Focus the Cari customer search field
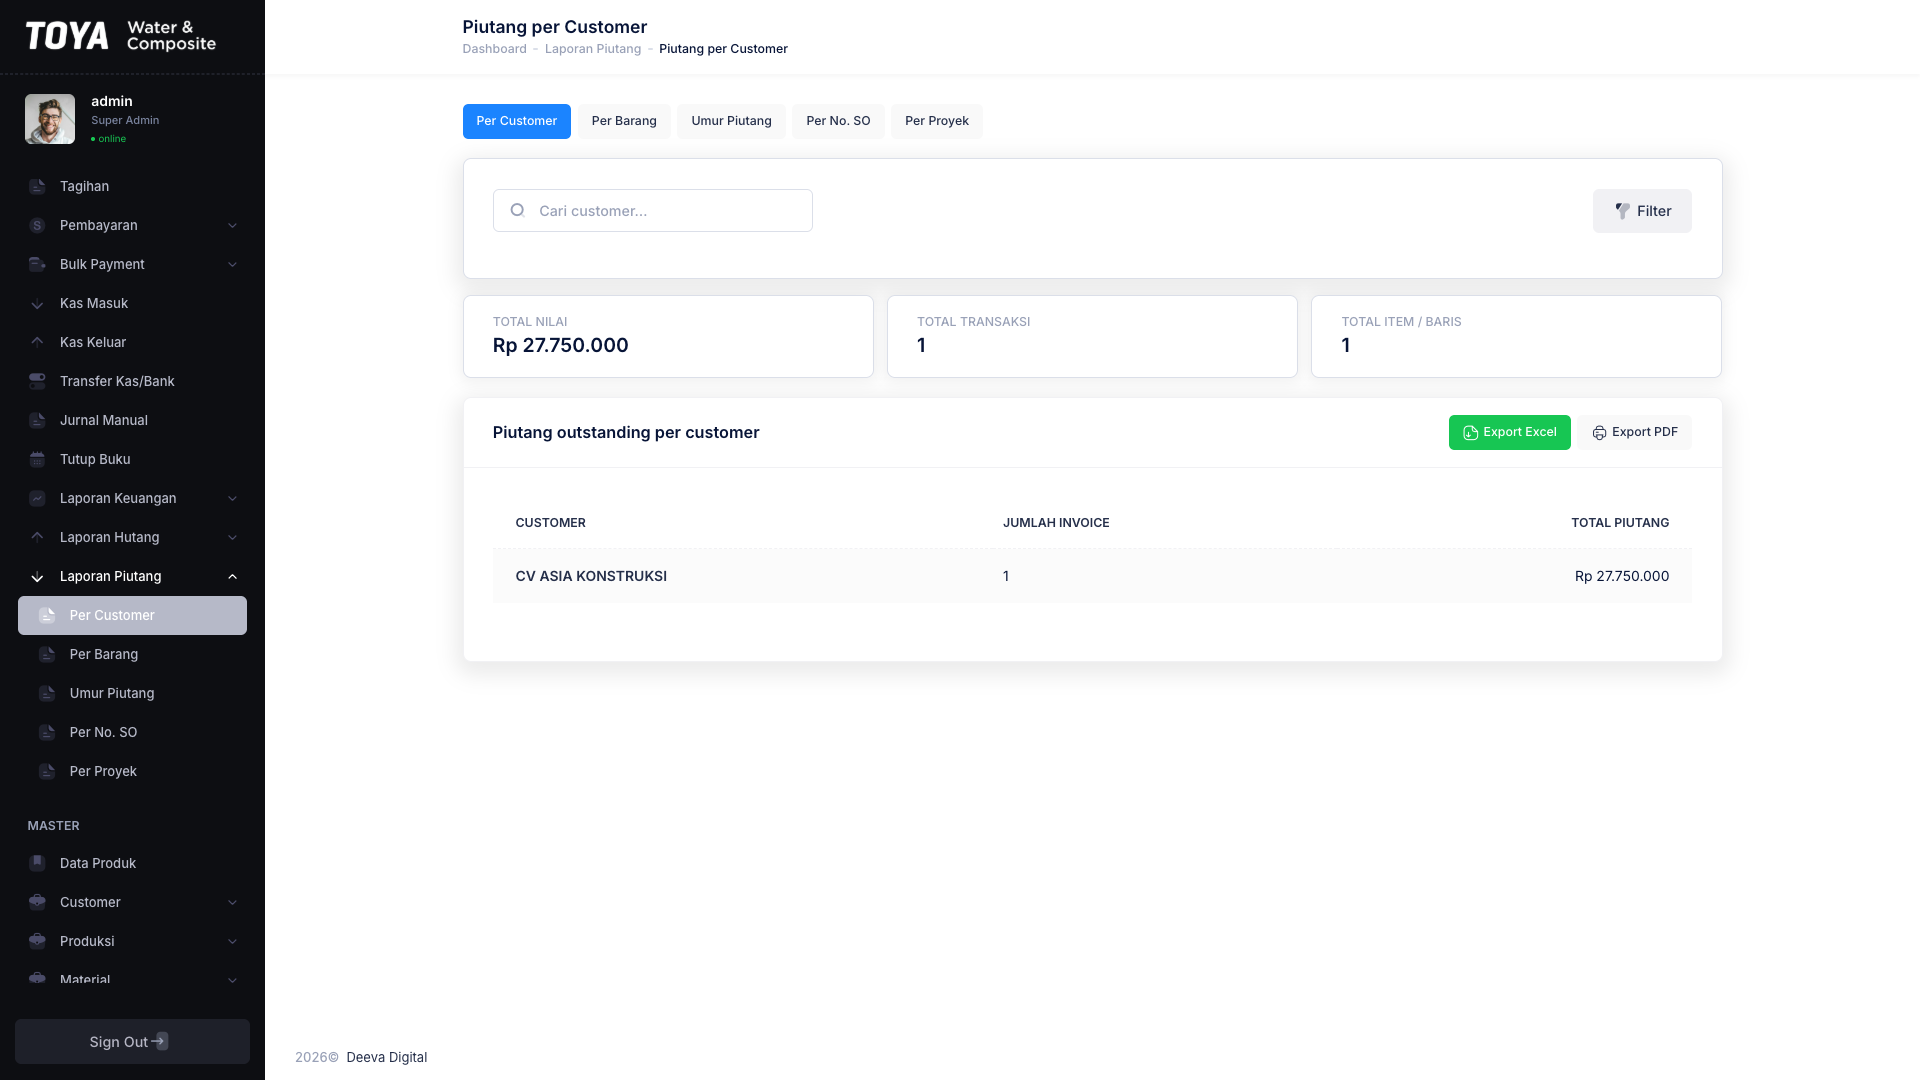This screenshot has width=1920, height=1080. [652, 210]
